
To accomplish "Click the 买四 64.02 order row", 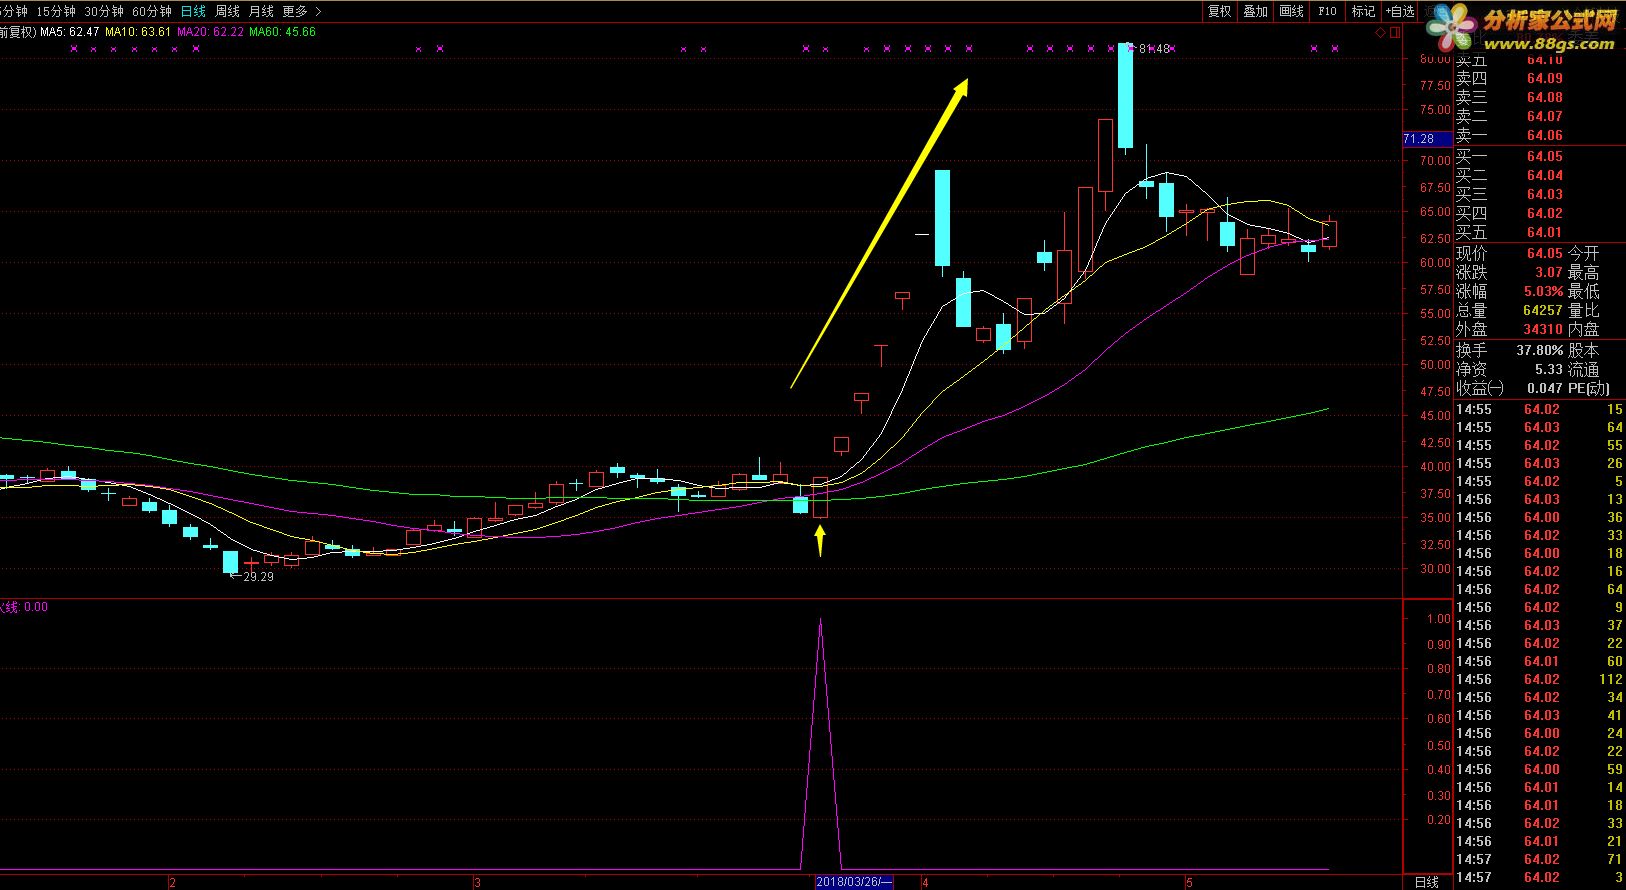I will point(1510,213).
